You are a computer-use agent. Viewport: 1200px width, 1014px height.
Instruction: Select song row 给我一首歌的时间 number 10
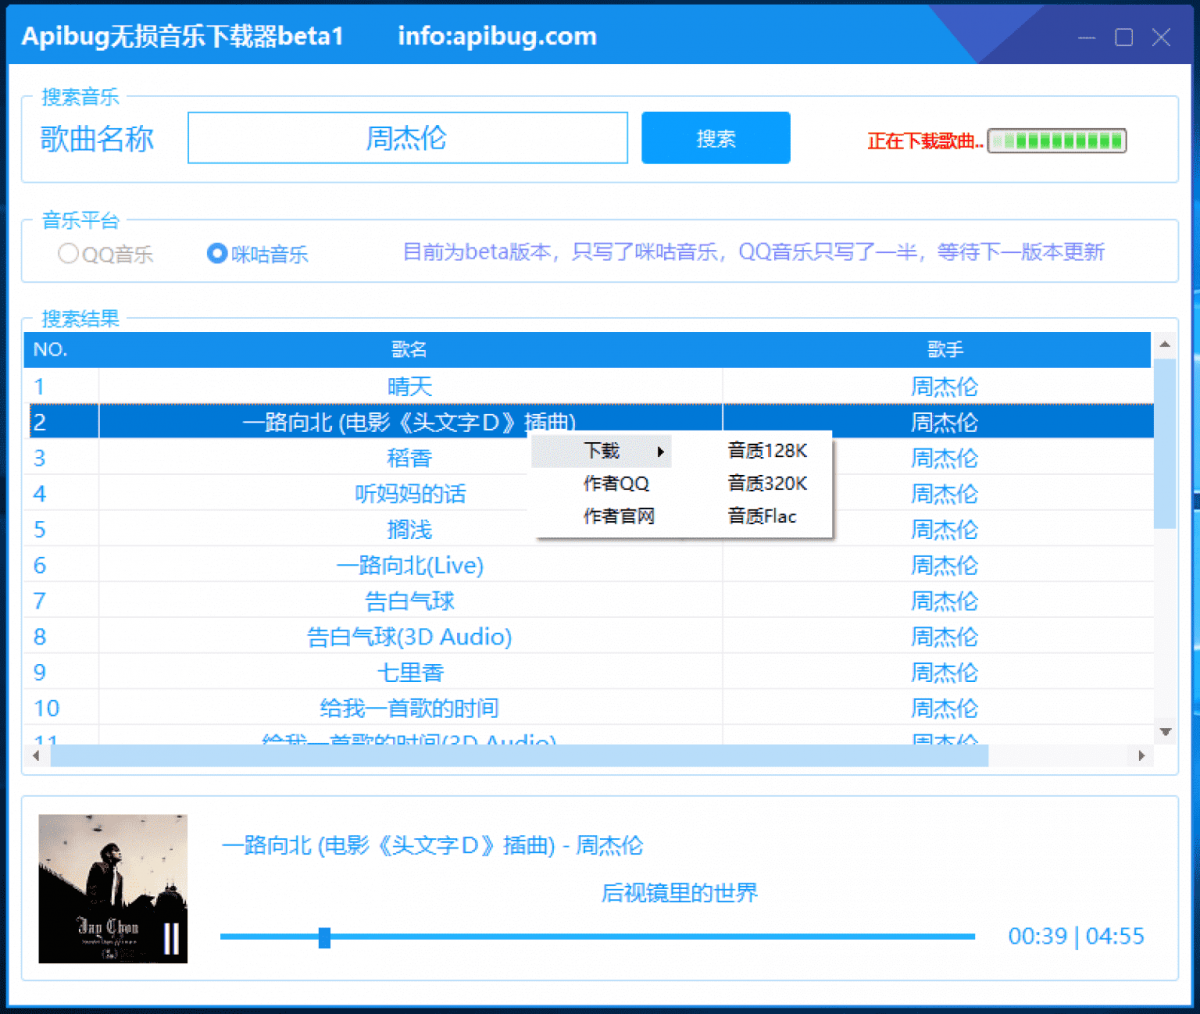tap(589, 708)
